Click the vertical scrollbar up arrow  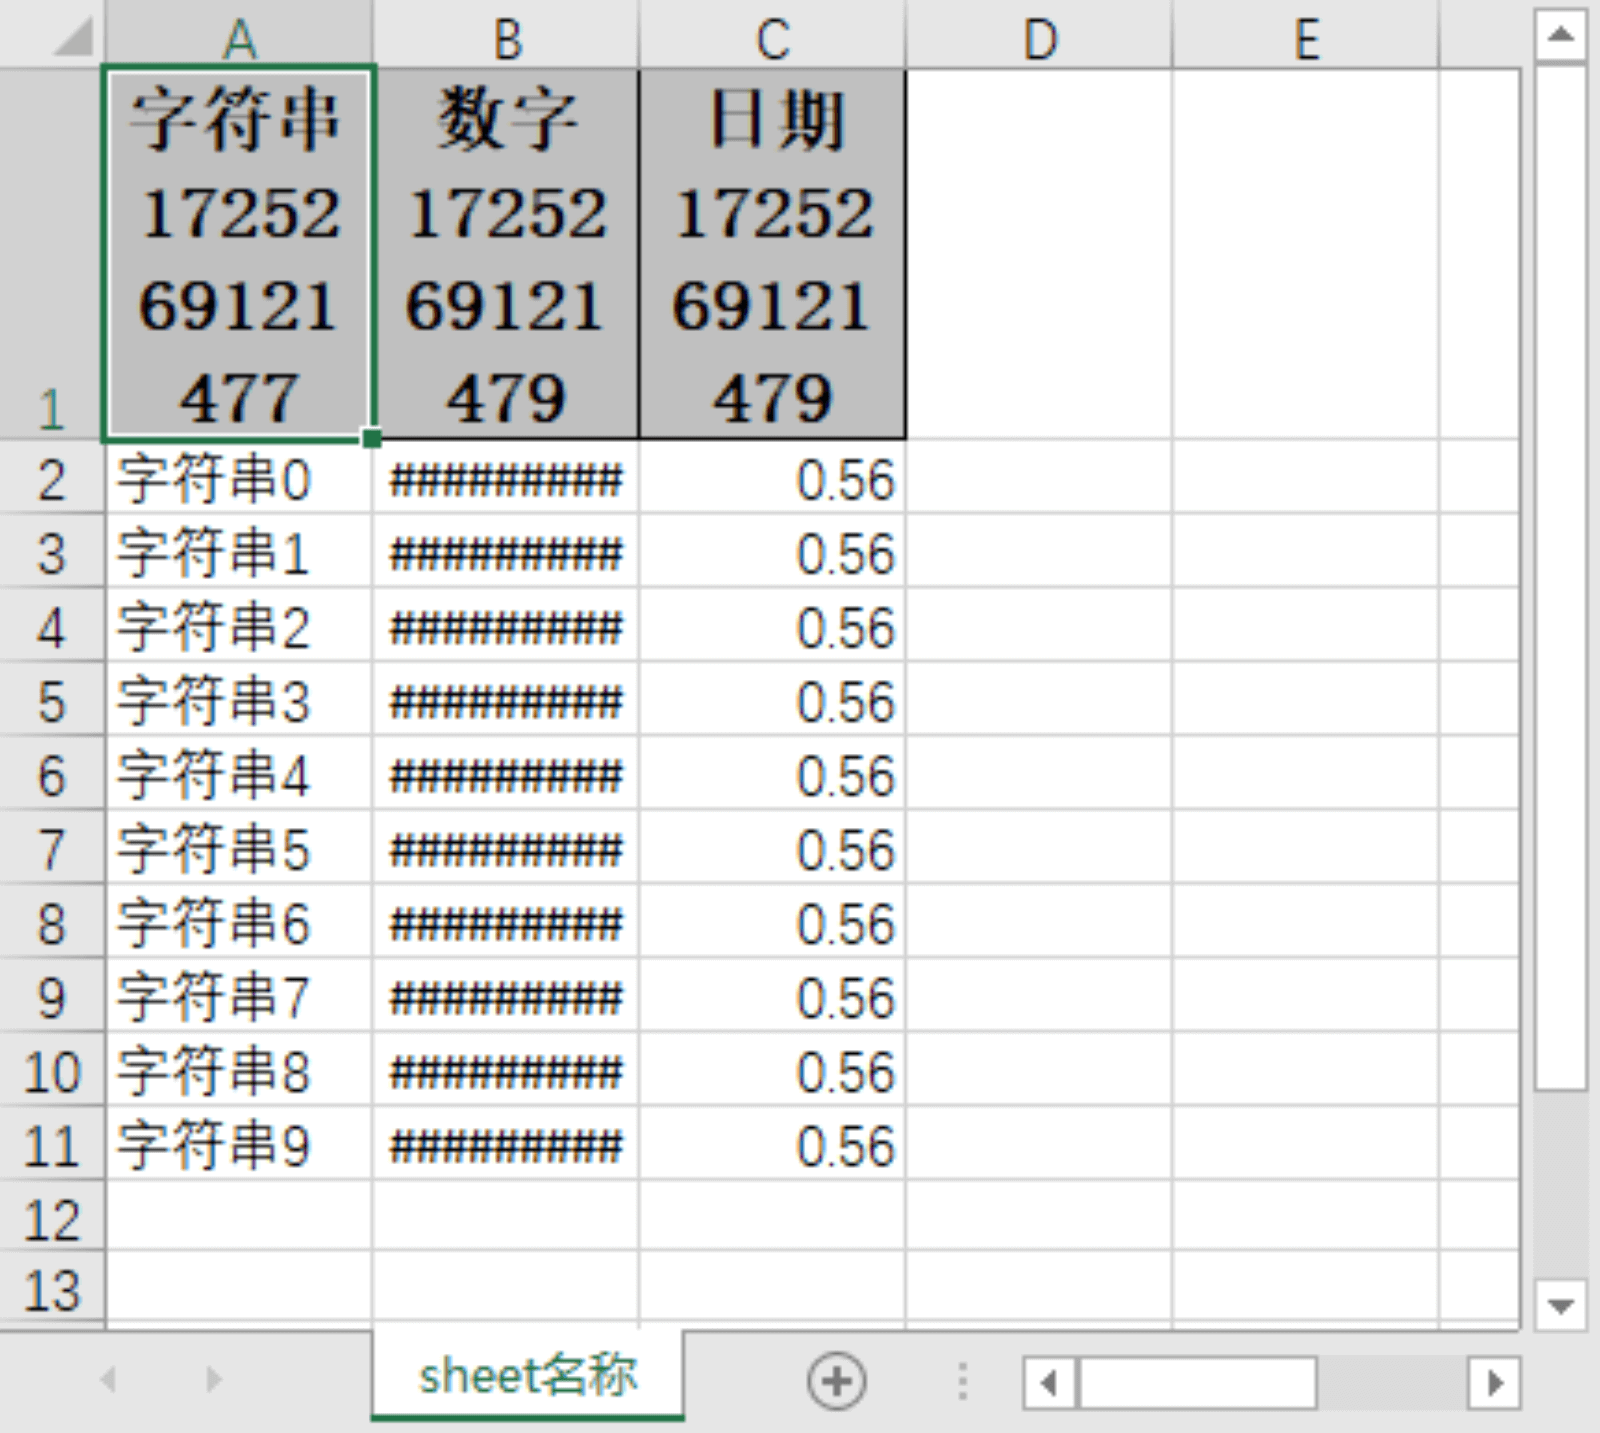click(x=1560, y=35)
